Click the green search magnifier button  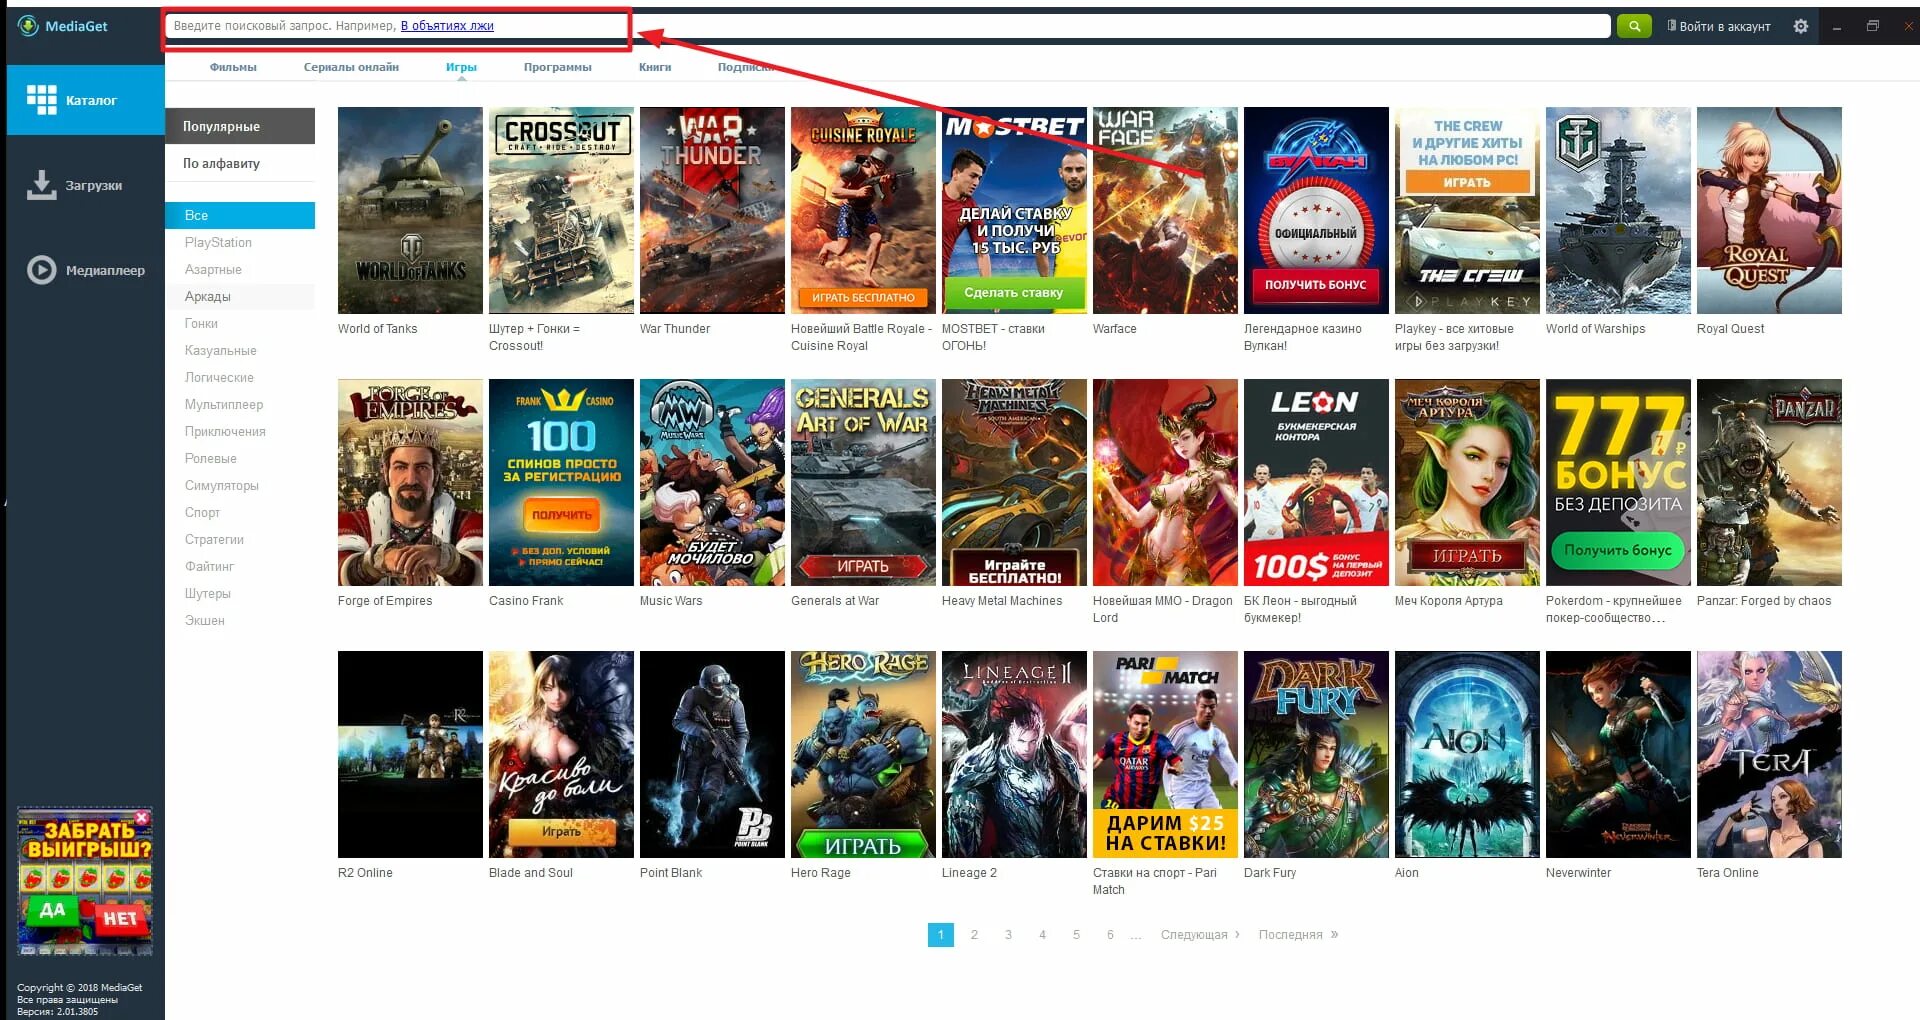tap(1633, 26)
